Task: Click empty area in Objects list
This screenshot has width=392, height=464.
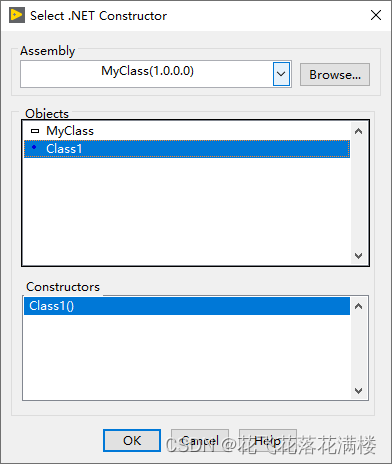Action: click(187, 210)
